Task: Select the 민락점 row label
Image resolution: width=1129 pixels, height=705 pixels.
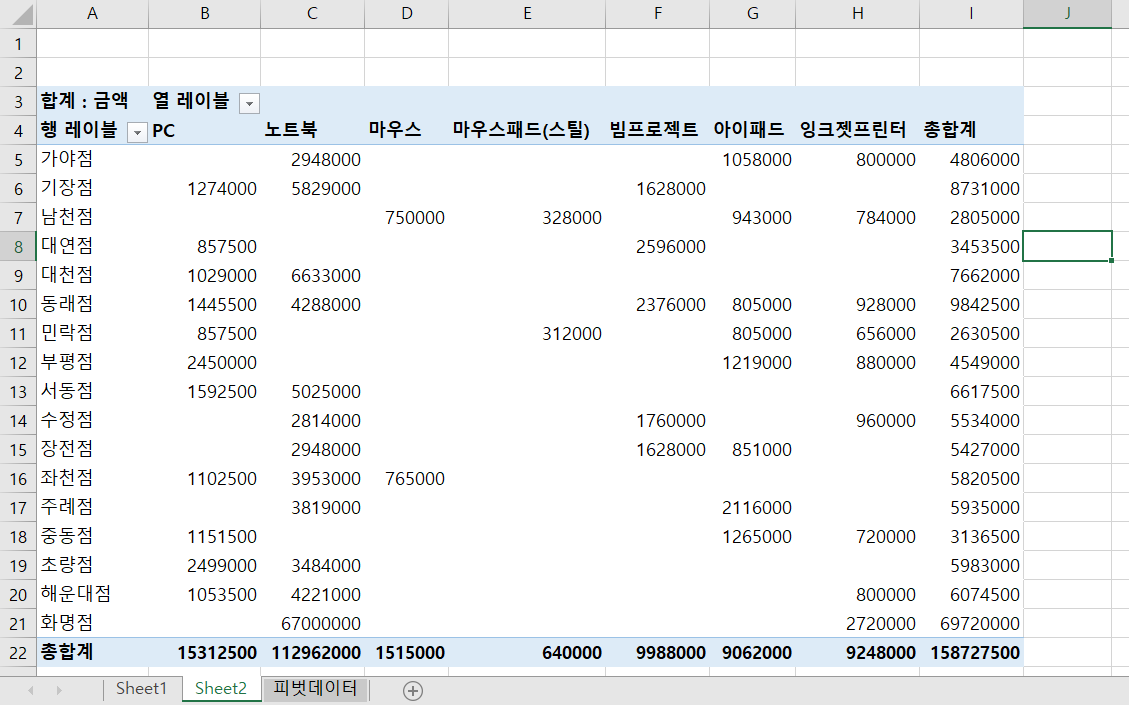Action: 92,333
